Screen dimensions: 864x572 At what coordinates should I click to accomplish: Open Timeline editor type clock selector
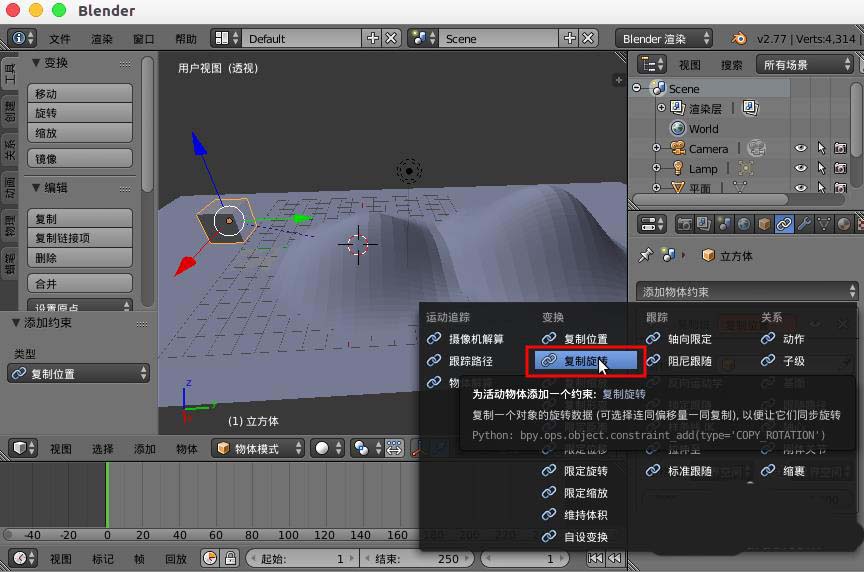pyautogui.click(x=23, y=558)
